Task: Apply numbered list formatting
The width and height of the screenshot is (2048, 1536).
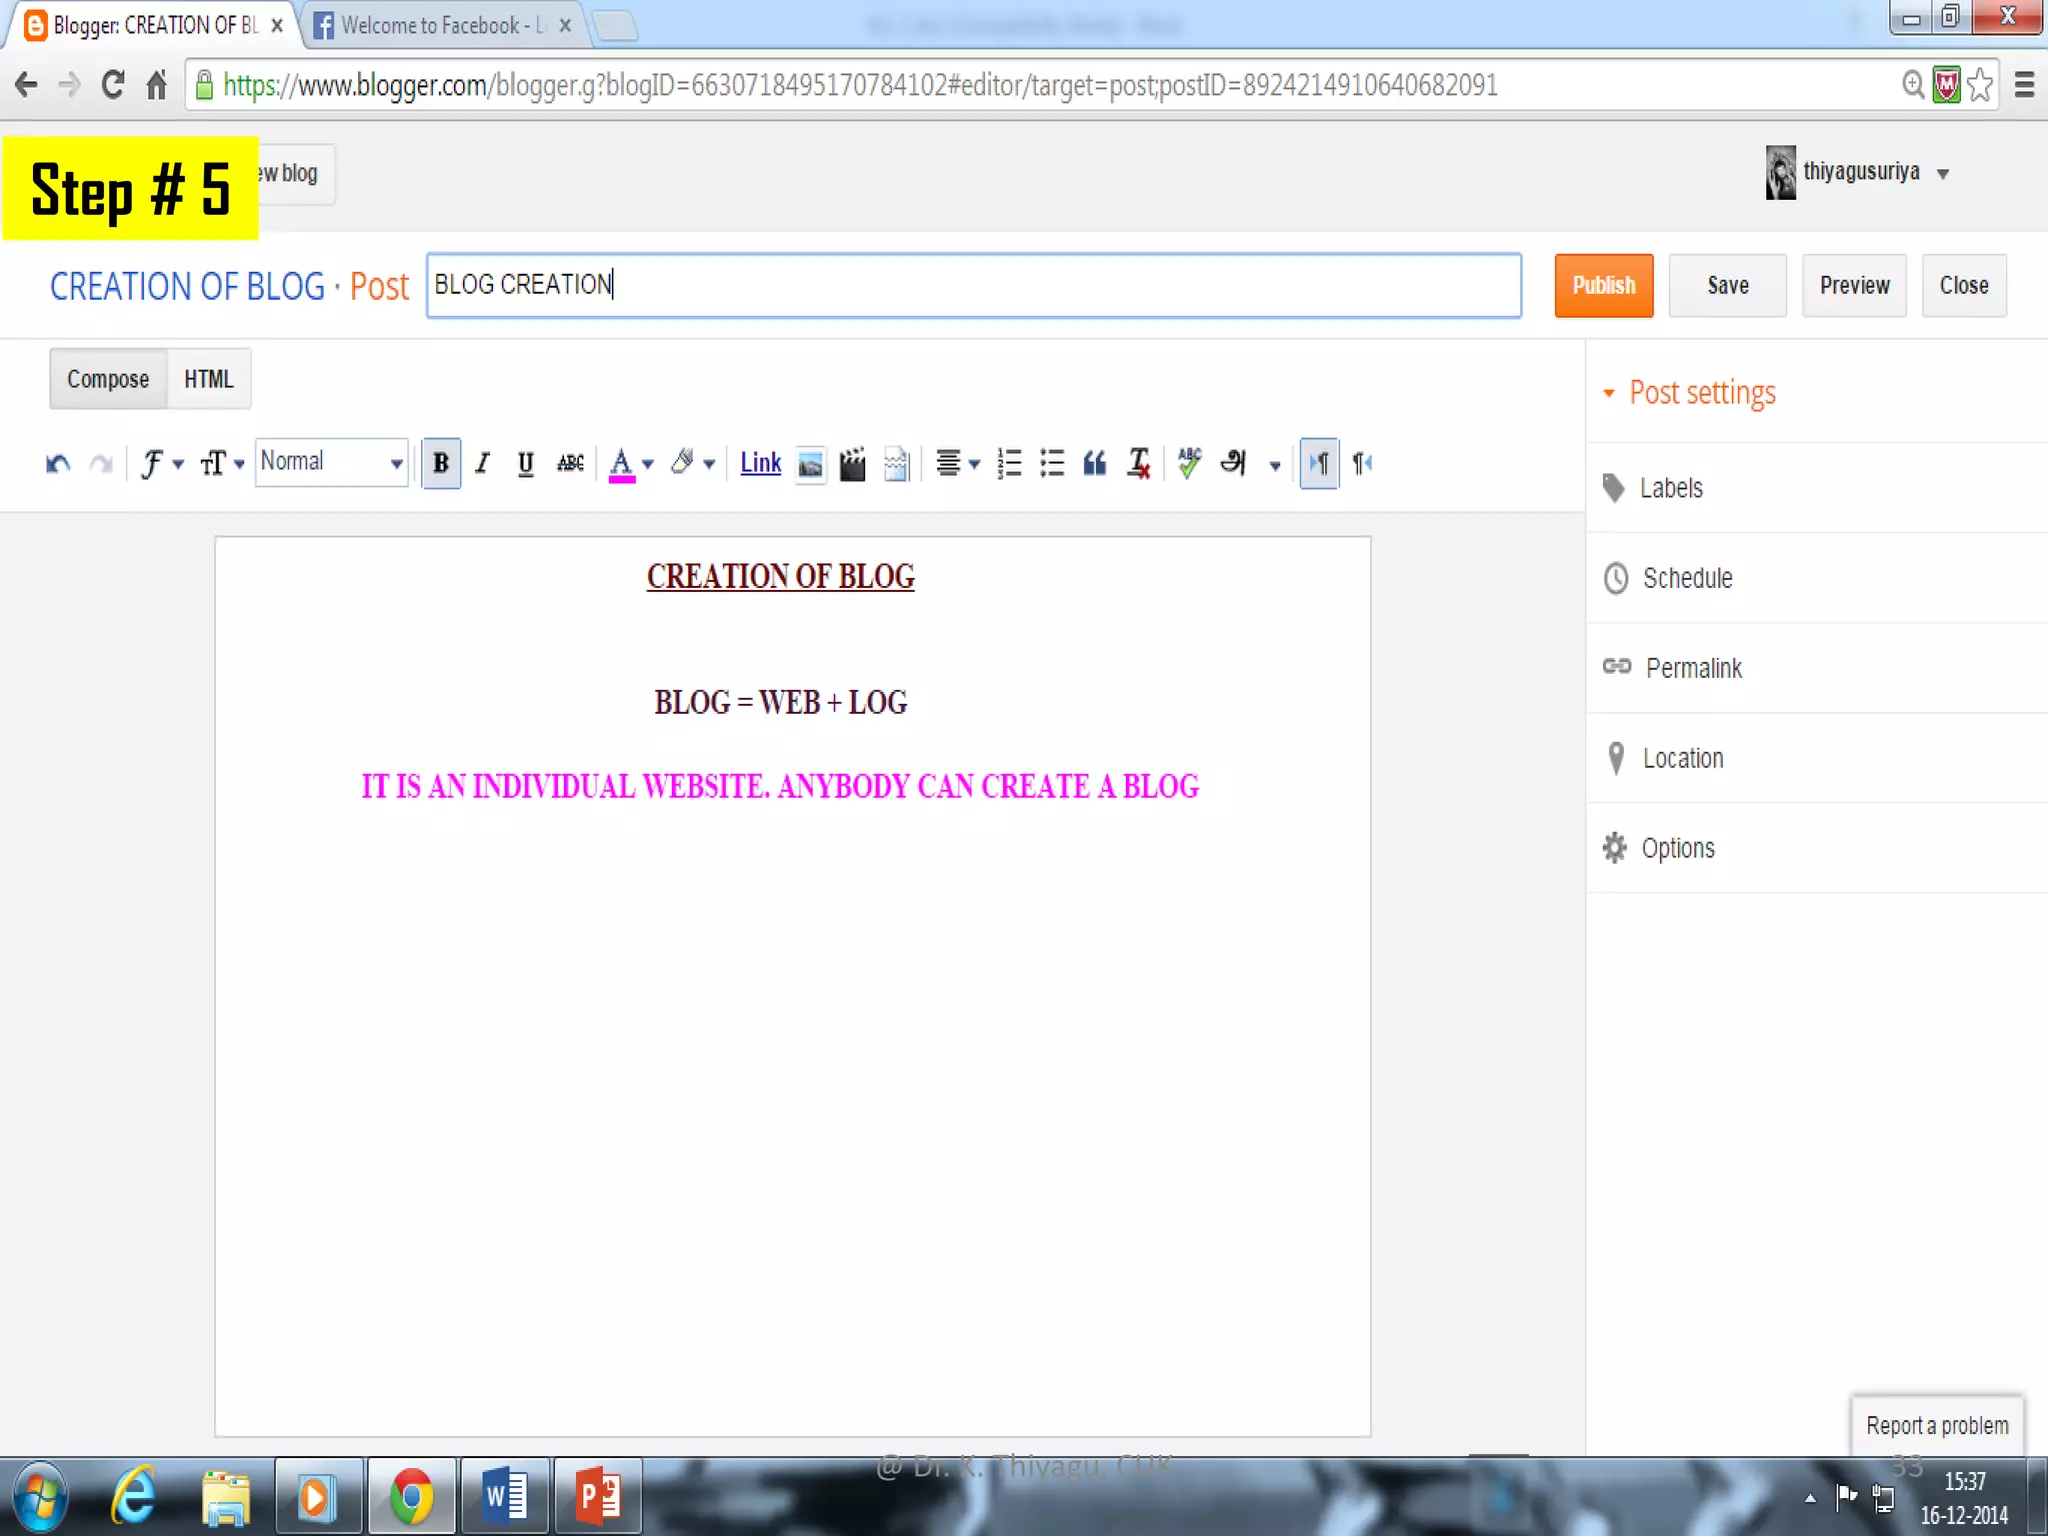Action: click(1009, 463)
